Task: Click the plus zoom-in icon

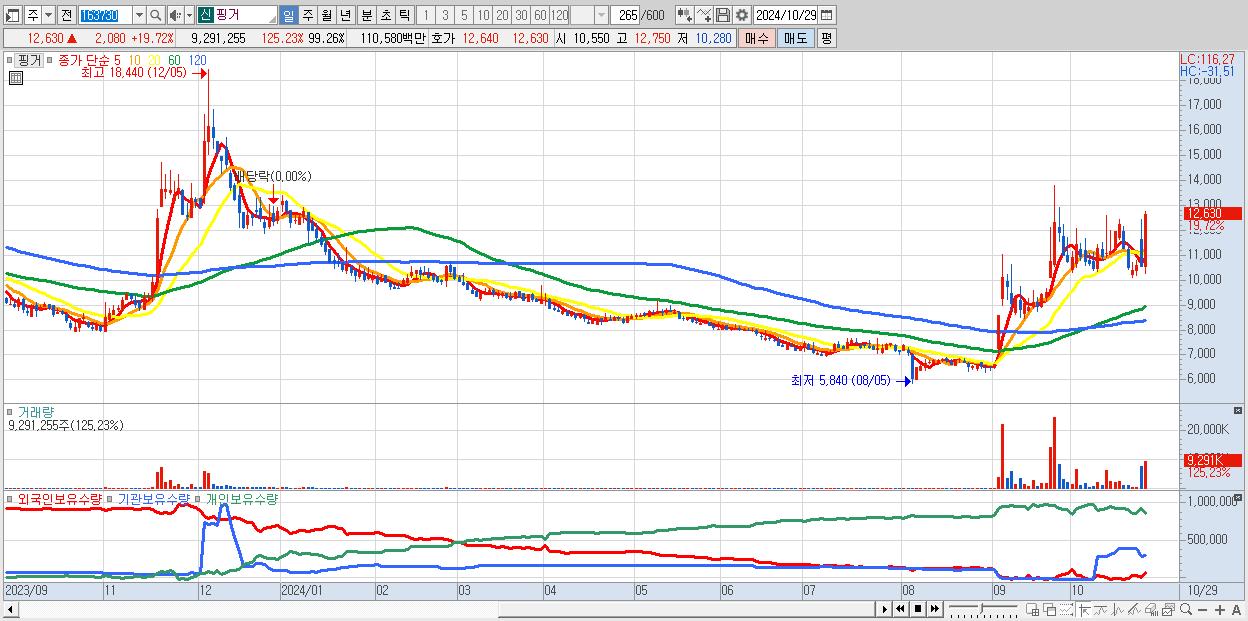Action: coord(1219,609)
